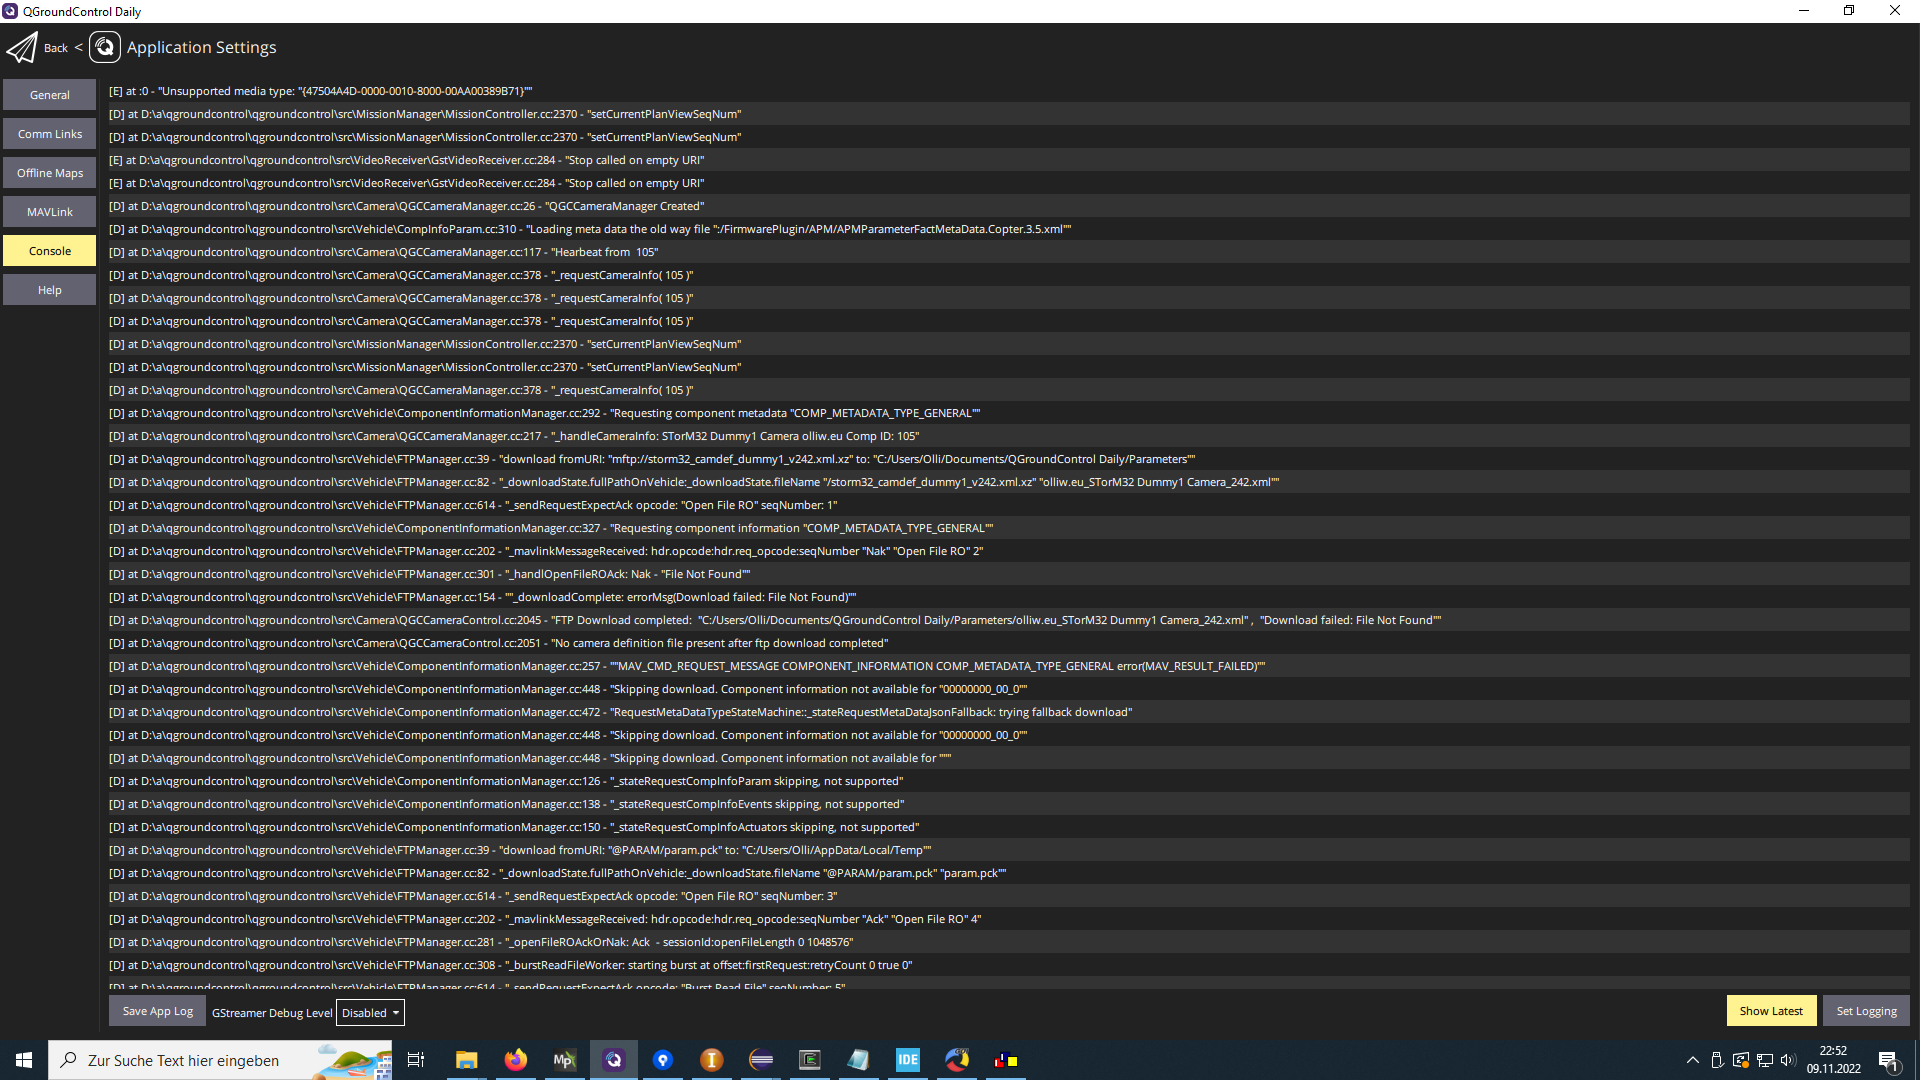Select the "_handlOpenFileROAck: Nak - File Not Found" line

(x=1009, y=574)
